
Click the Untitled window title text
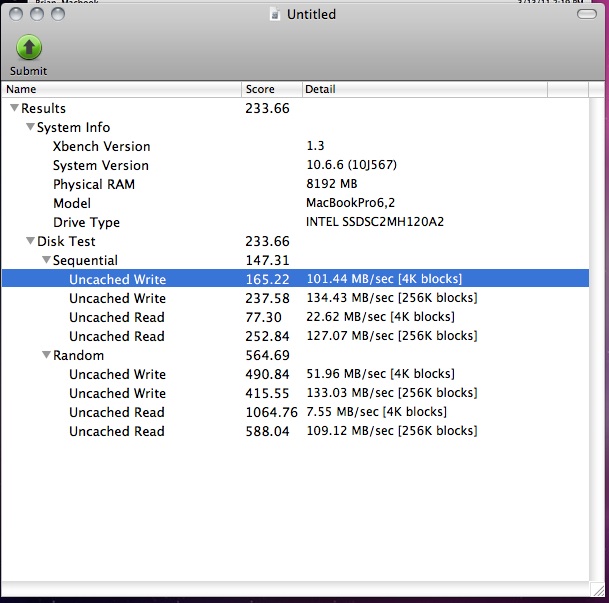tap(311, 15)
